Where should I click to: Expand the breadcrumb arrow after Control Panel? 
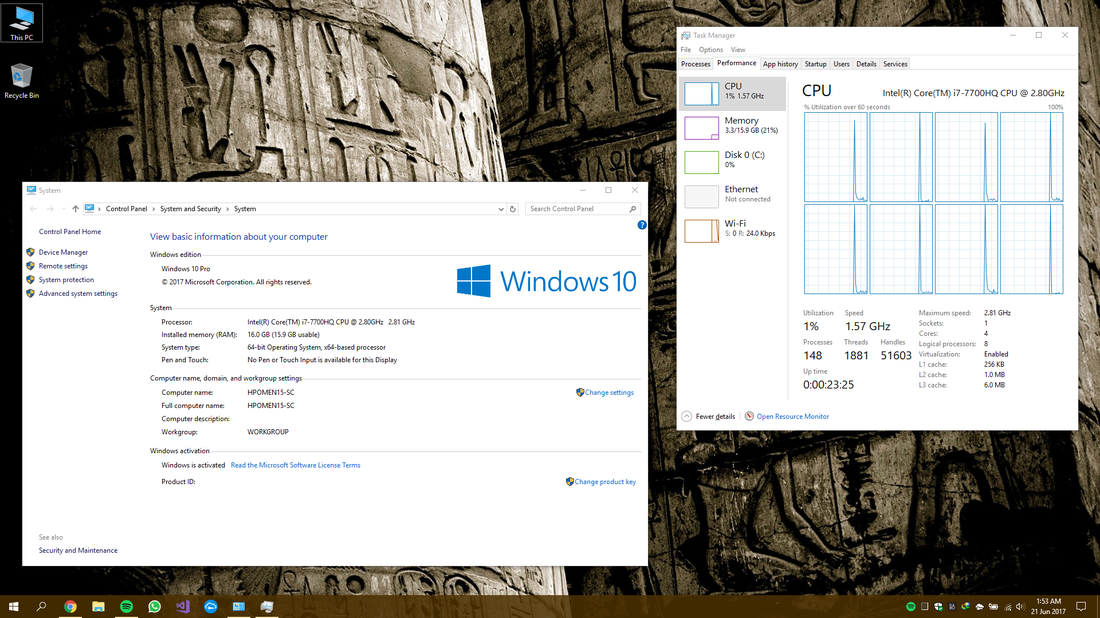154,209
